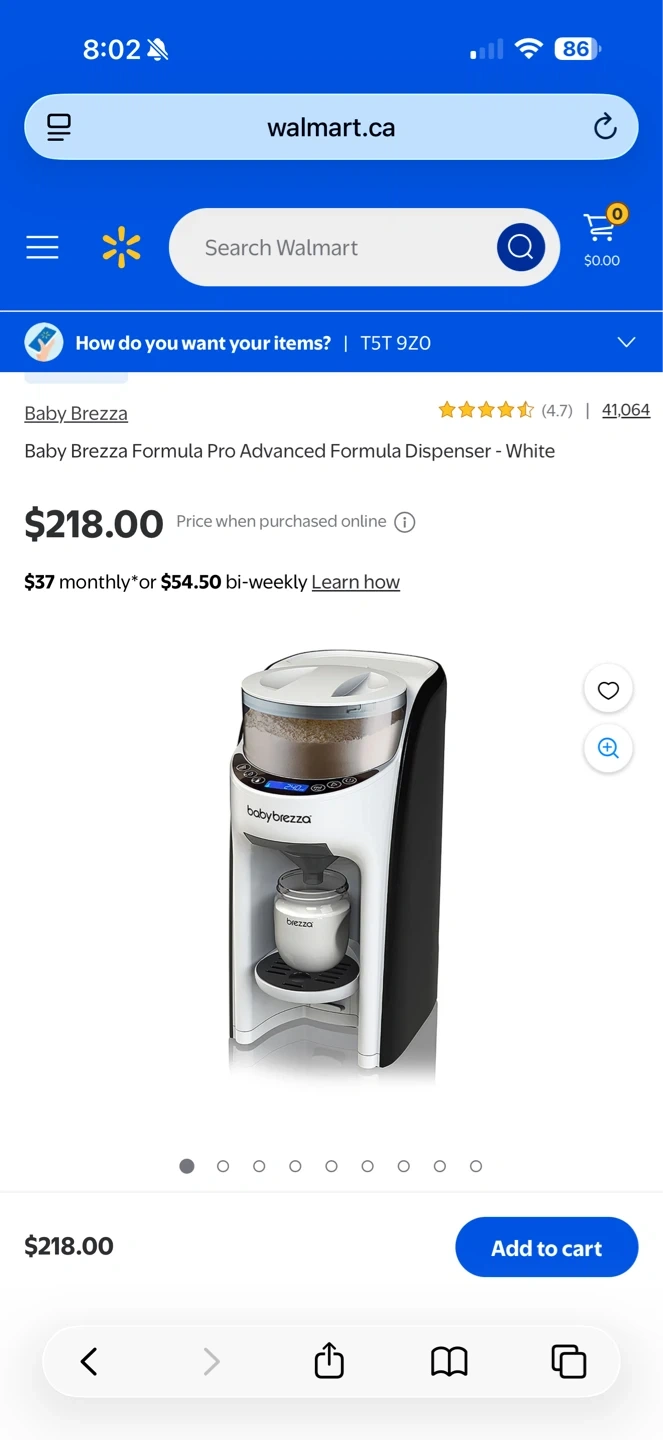Reload page with the refresh icon
This screenshot has height=1440, width=663.
(605, 127)
